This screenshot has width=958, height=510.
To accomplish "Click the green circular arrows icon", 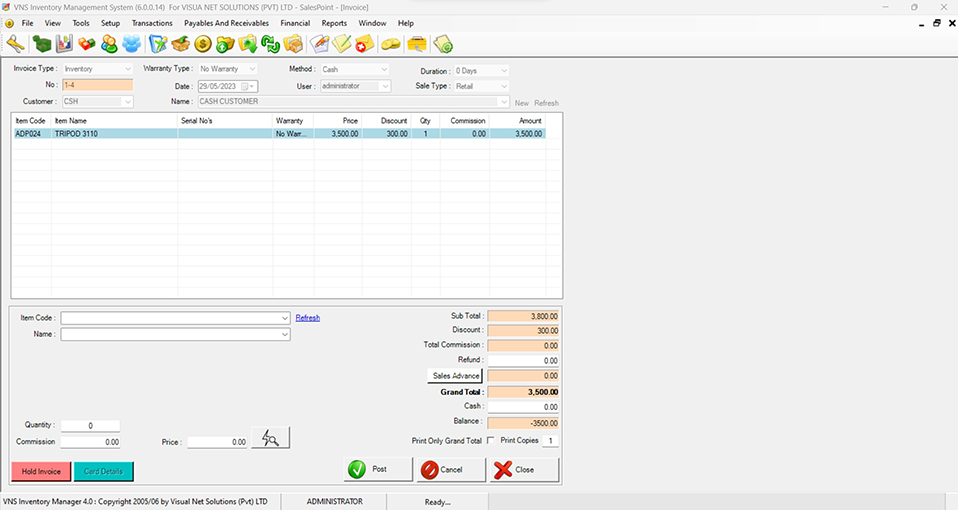I will pyautogui.click(x=270, y=44).
